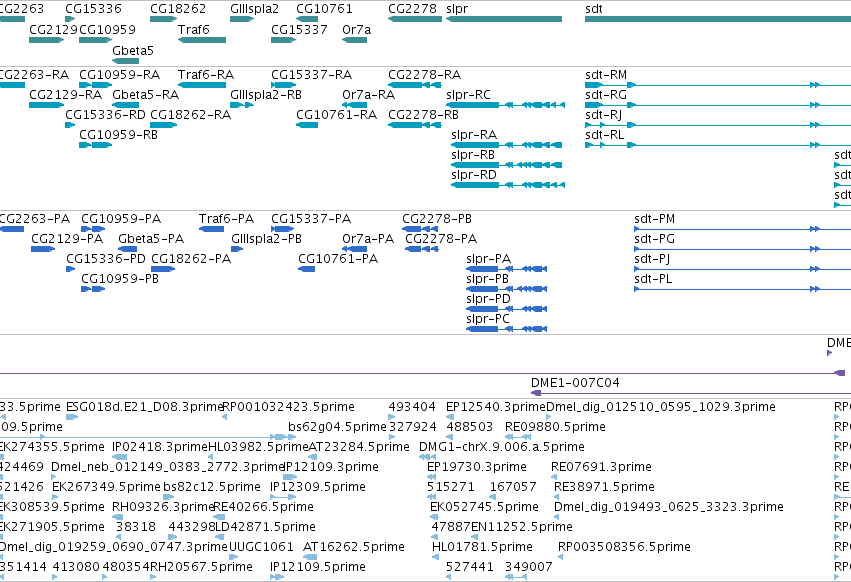Click the sdt-PG protein label

pyautogui.click(x=655, y=239)
